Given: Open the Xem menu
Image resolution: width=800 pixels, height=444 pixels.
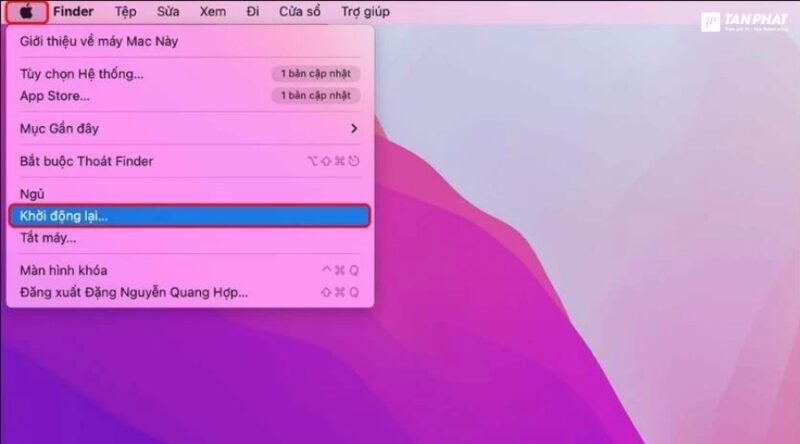Looking at the screenshot, I should (213, 12).
